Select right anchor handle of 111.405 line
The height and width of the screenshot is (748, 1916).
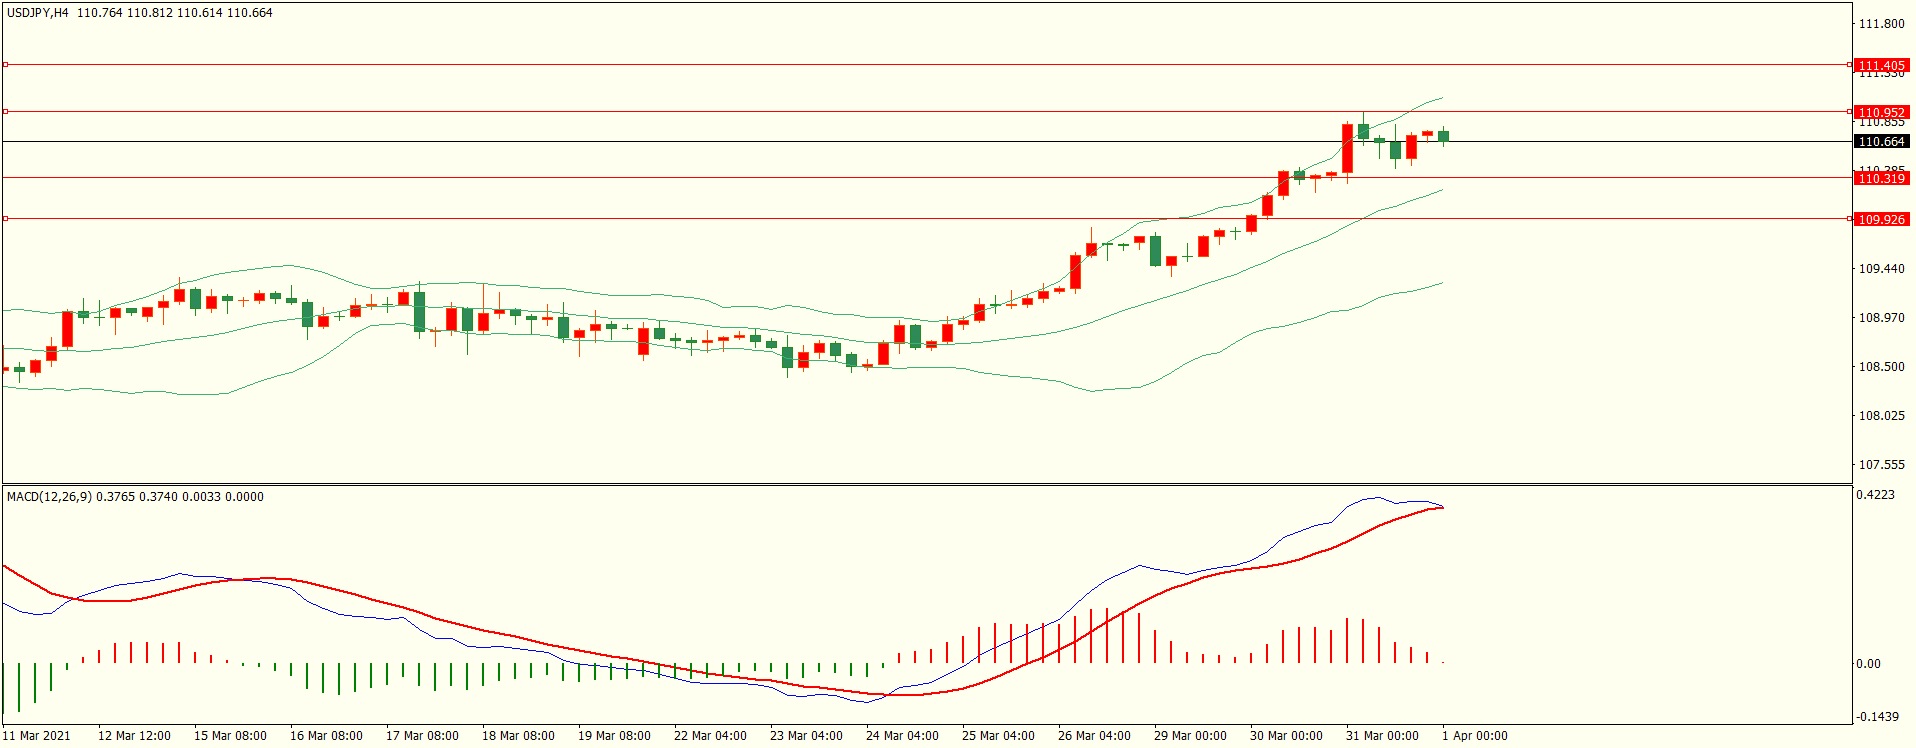pos(1850,64)
